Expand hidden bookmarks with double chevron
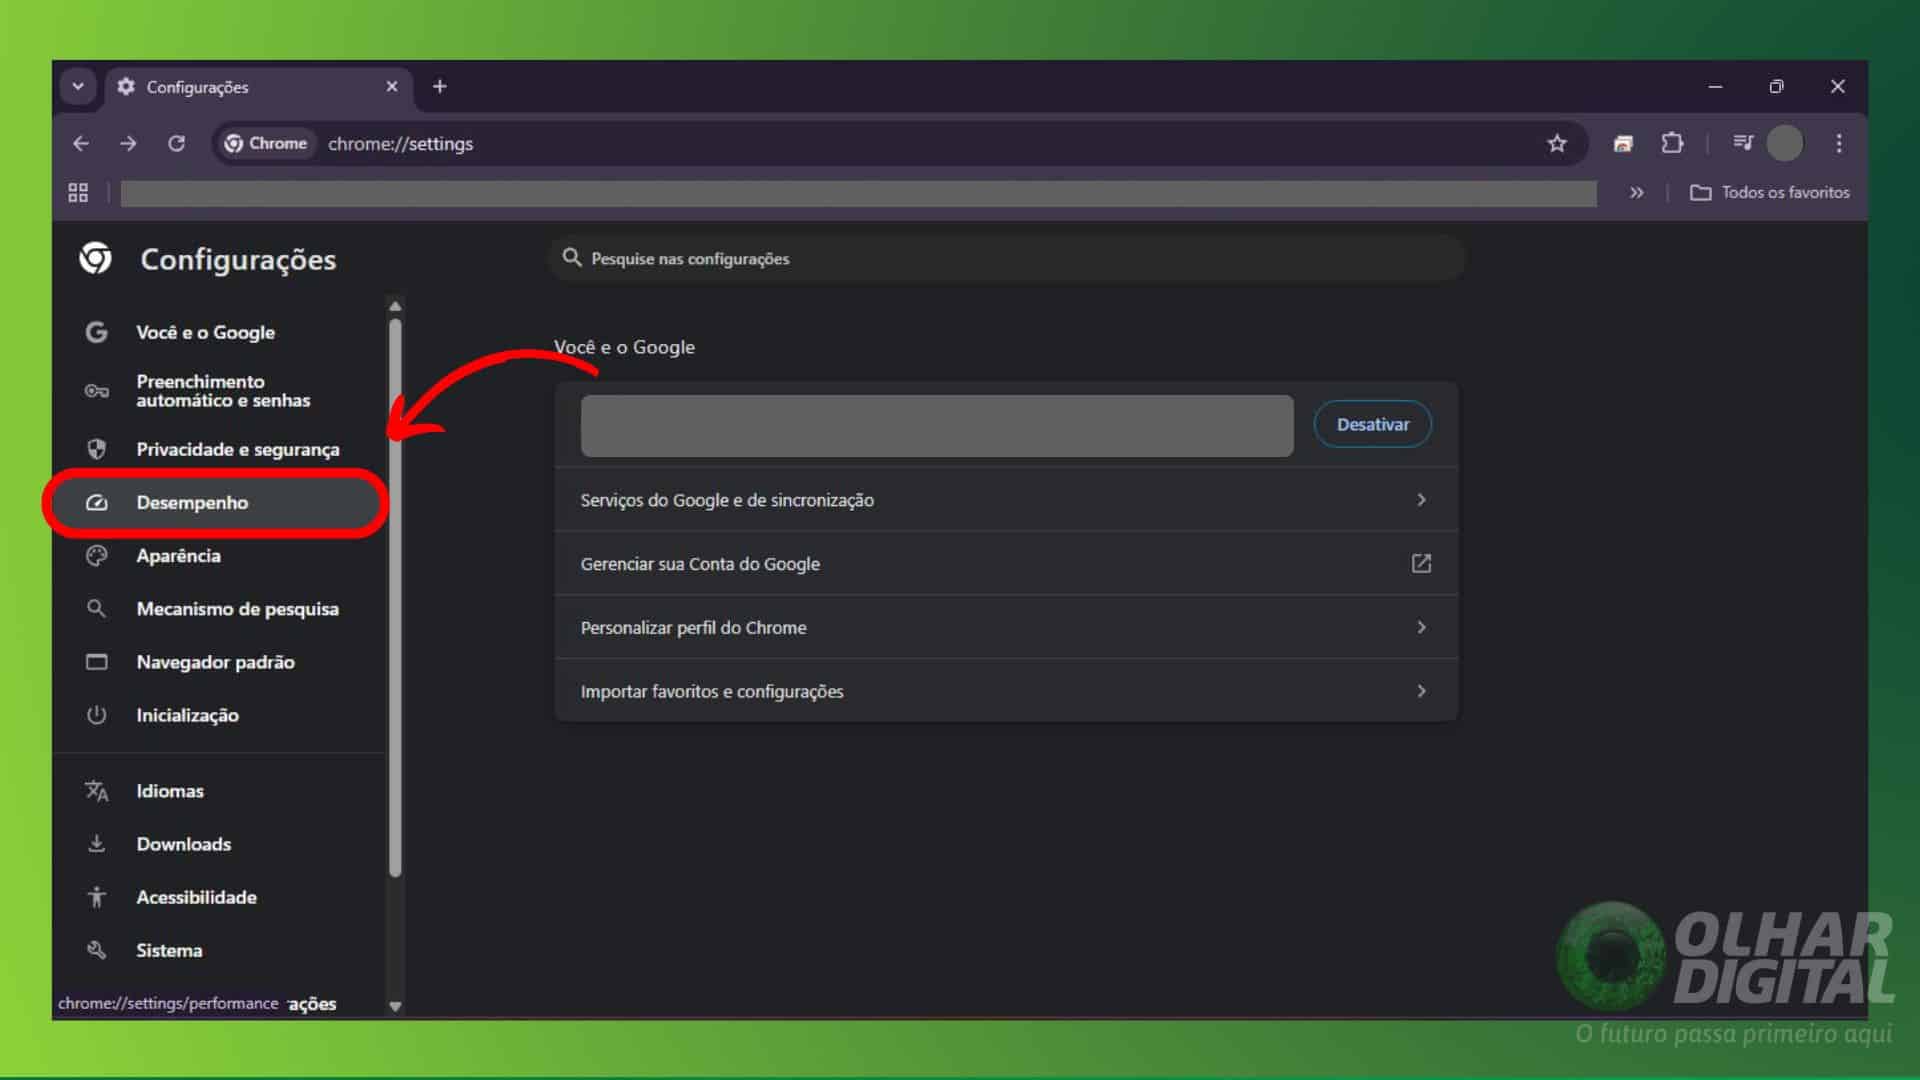This screenshot has height=1080, width=1920. tap(1637, 193)
